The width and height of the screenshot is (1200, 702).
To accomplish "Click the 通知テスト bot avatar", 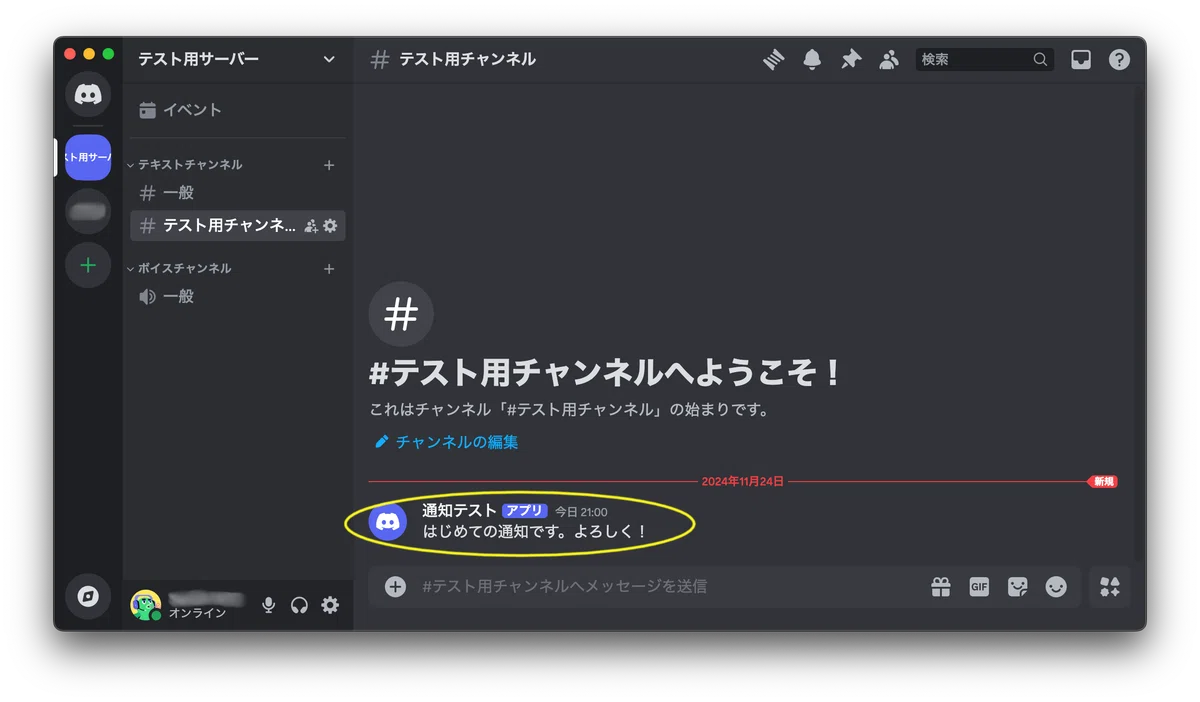I will [x=388, y=522].
